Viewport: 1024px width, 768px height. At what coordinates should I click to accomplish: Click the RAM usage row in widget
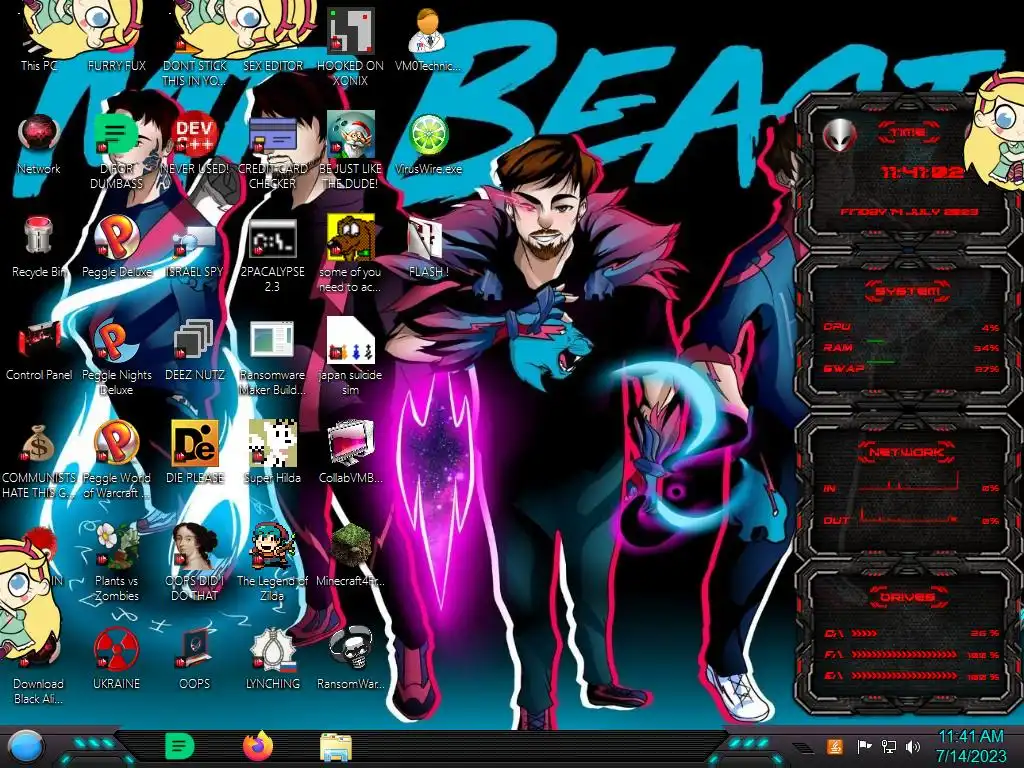pos(911,347)
